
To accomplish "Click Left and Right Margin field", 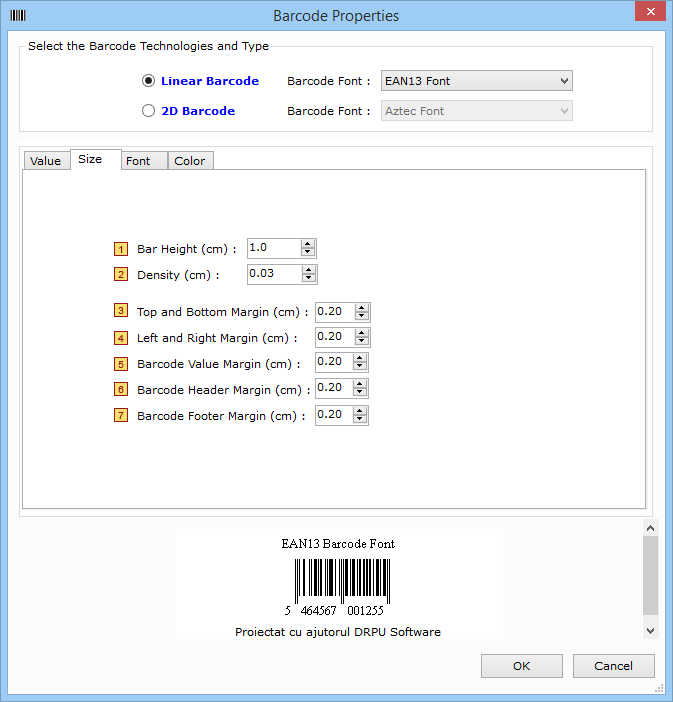I will click(335, 337).
